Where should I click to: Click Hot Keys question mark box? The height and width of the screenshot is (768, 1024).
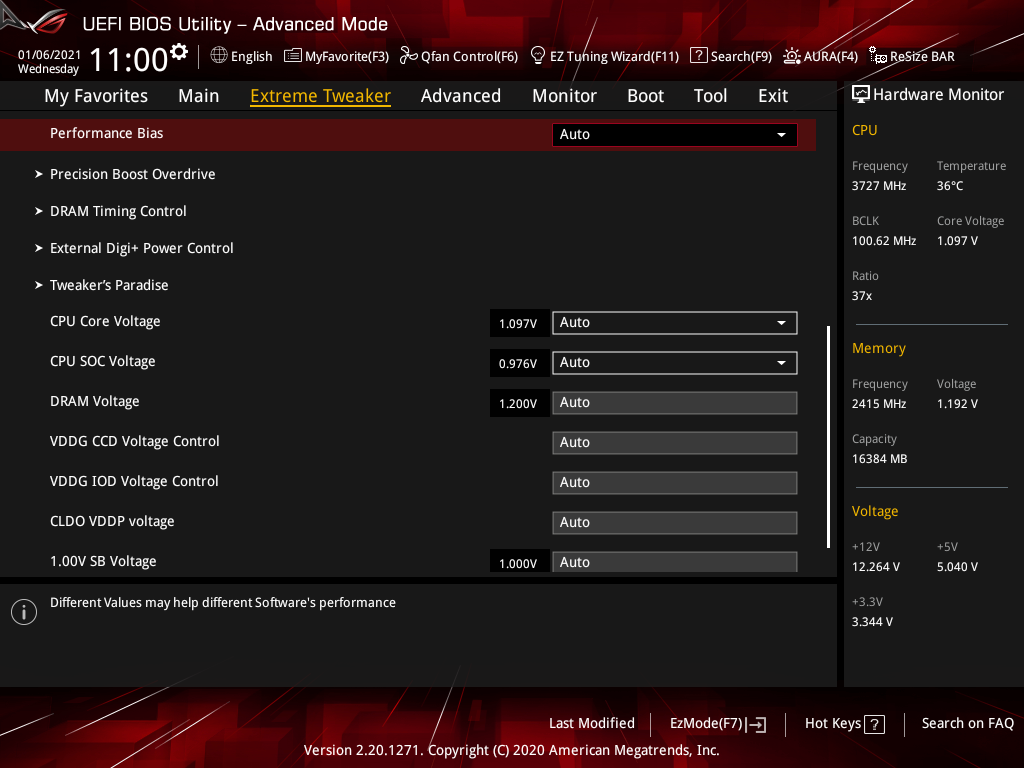click(x=874, y=724)
